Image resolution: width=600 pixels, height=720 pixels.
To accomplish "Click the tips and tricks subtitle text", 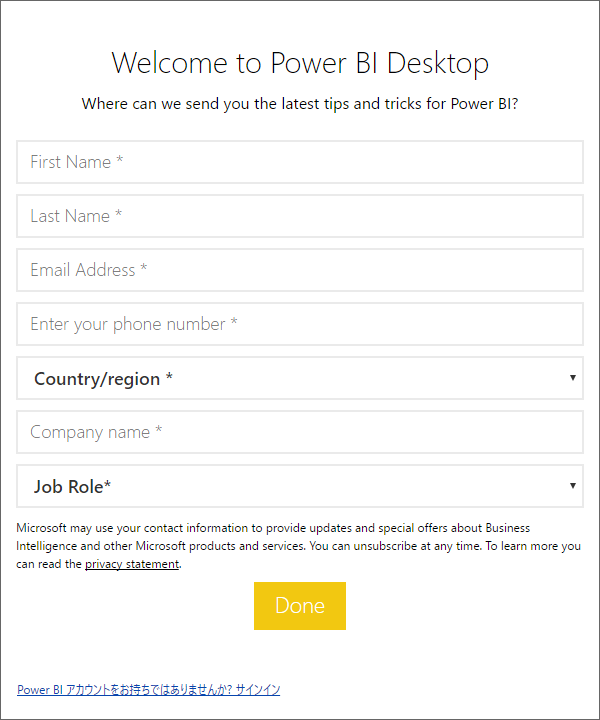I will [300, 104].
